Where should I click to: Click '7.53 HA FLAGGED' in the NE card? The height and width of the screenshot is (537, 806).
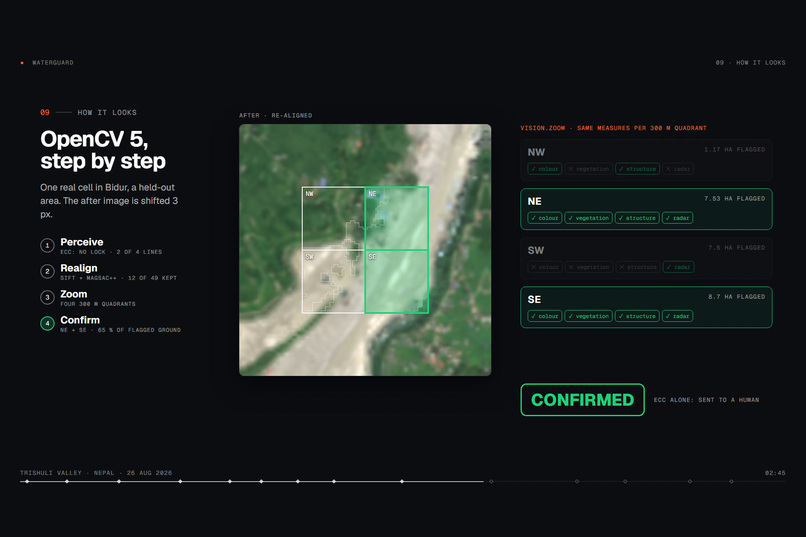point(735,198)
